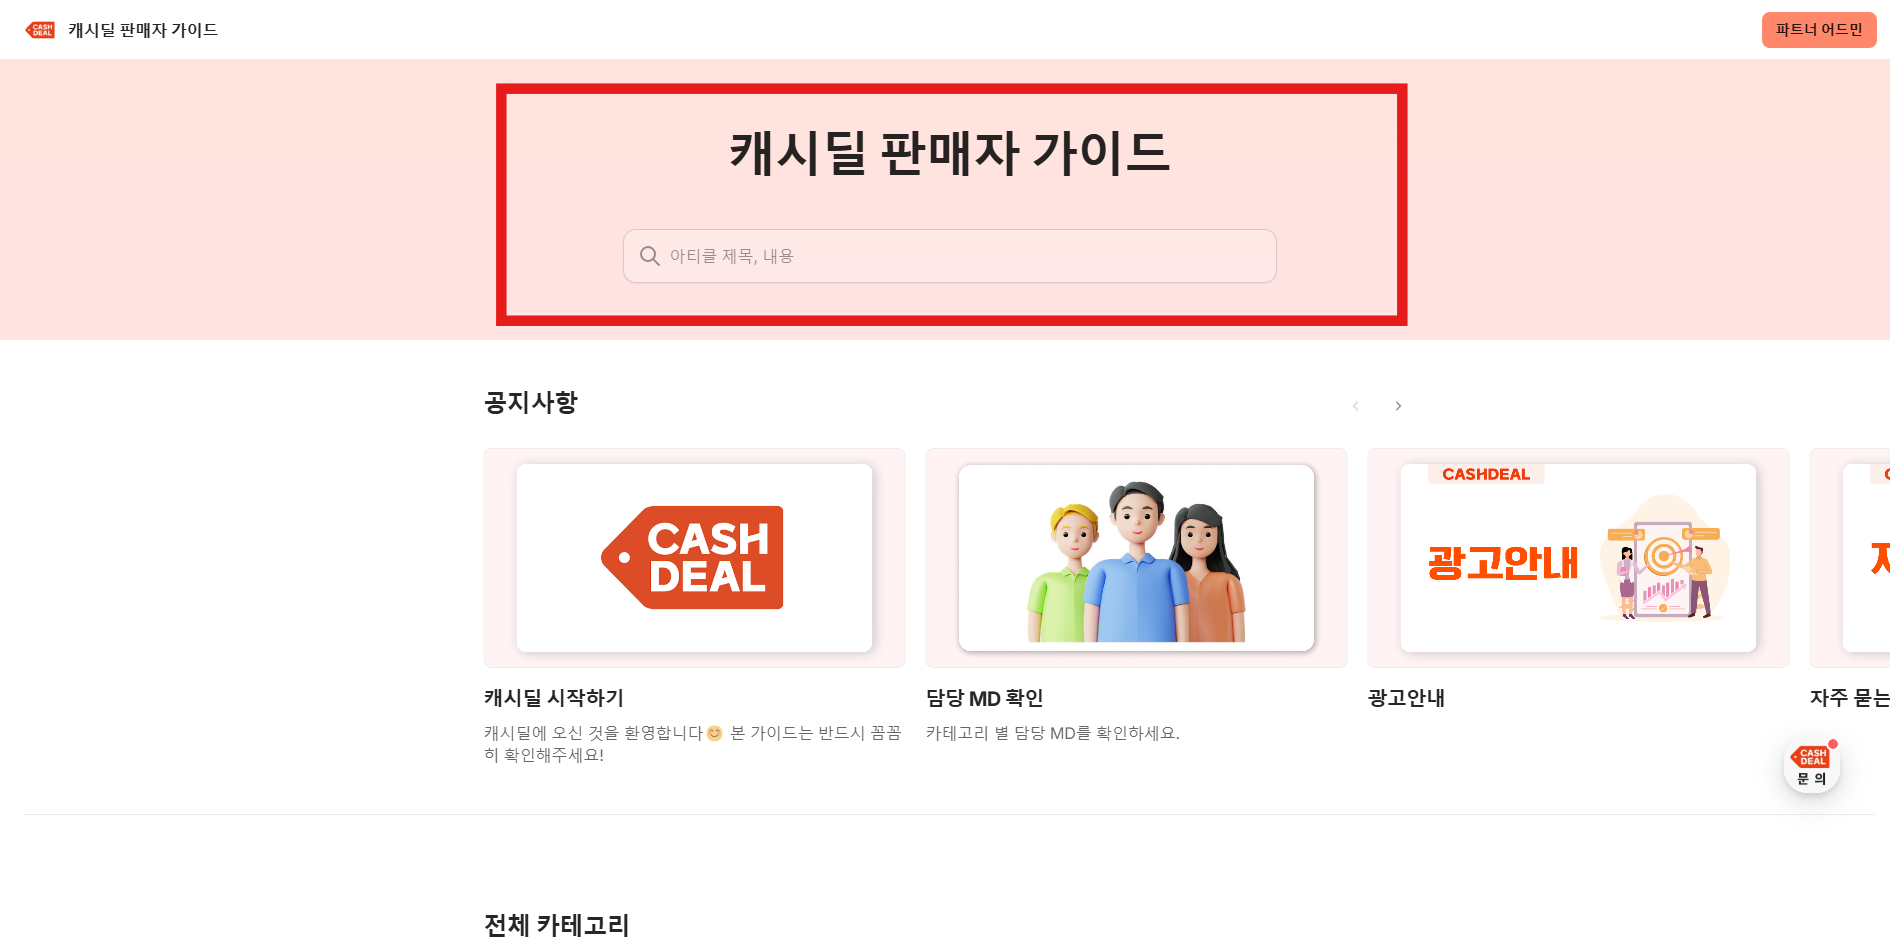Image resolution: width=1890 pixels, height=939 pixels.
Task: Click the 전체 카테고리 section heading
Action: pyautogui.click(x=557, y=925)
